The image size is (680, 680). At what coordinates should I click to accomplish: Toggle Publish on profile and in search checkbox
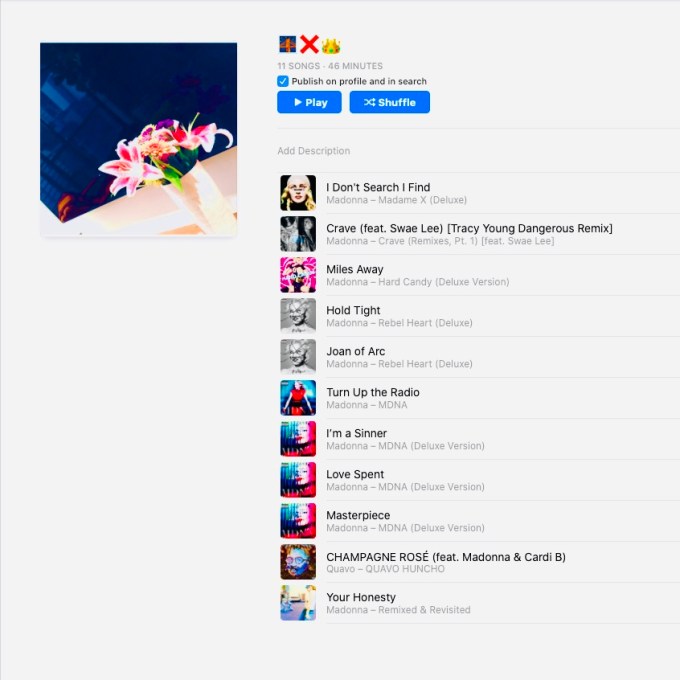coord(282,81)
